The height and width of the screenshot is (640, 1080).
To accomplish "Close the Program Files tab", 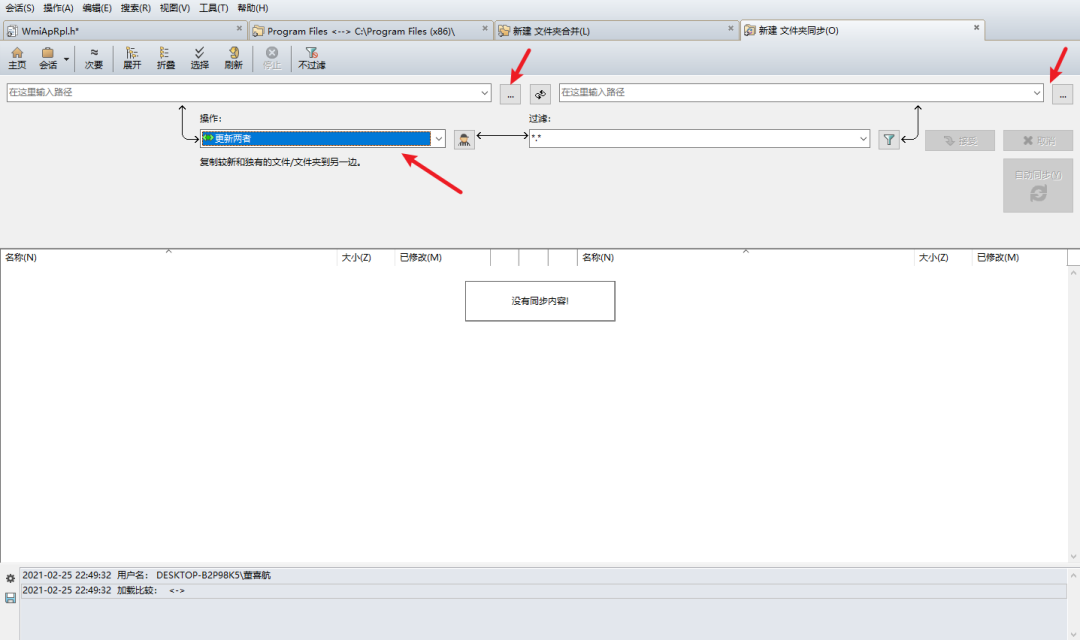I will tap(485, 28).
